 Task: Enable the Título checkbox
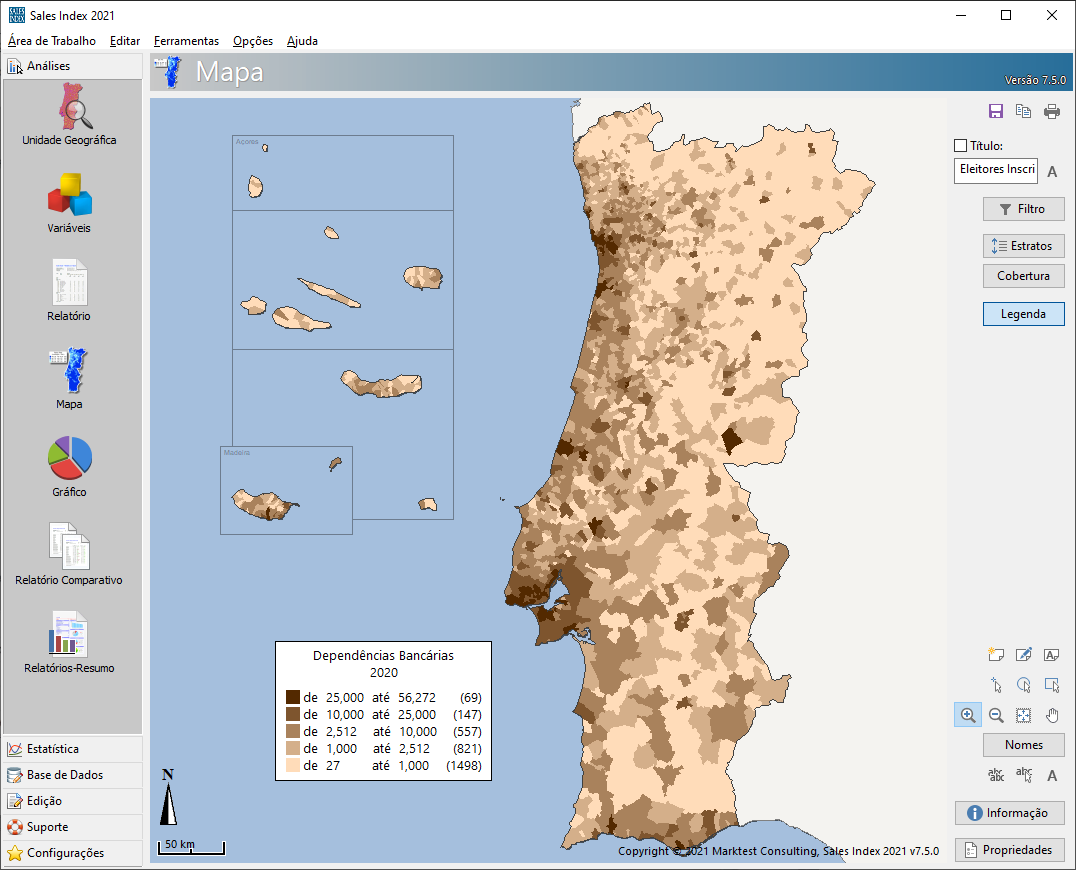961,146
